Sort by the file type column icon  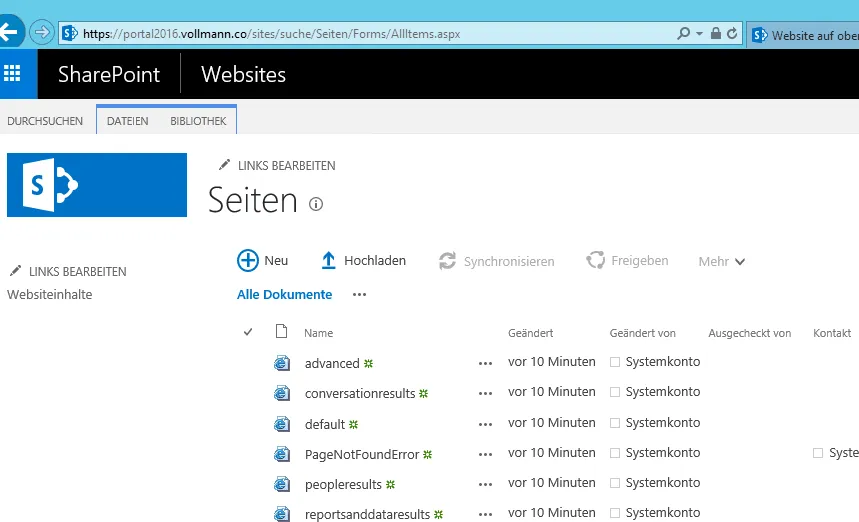tap(282, 331)
